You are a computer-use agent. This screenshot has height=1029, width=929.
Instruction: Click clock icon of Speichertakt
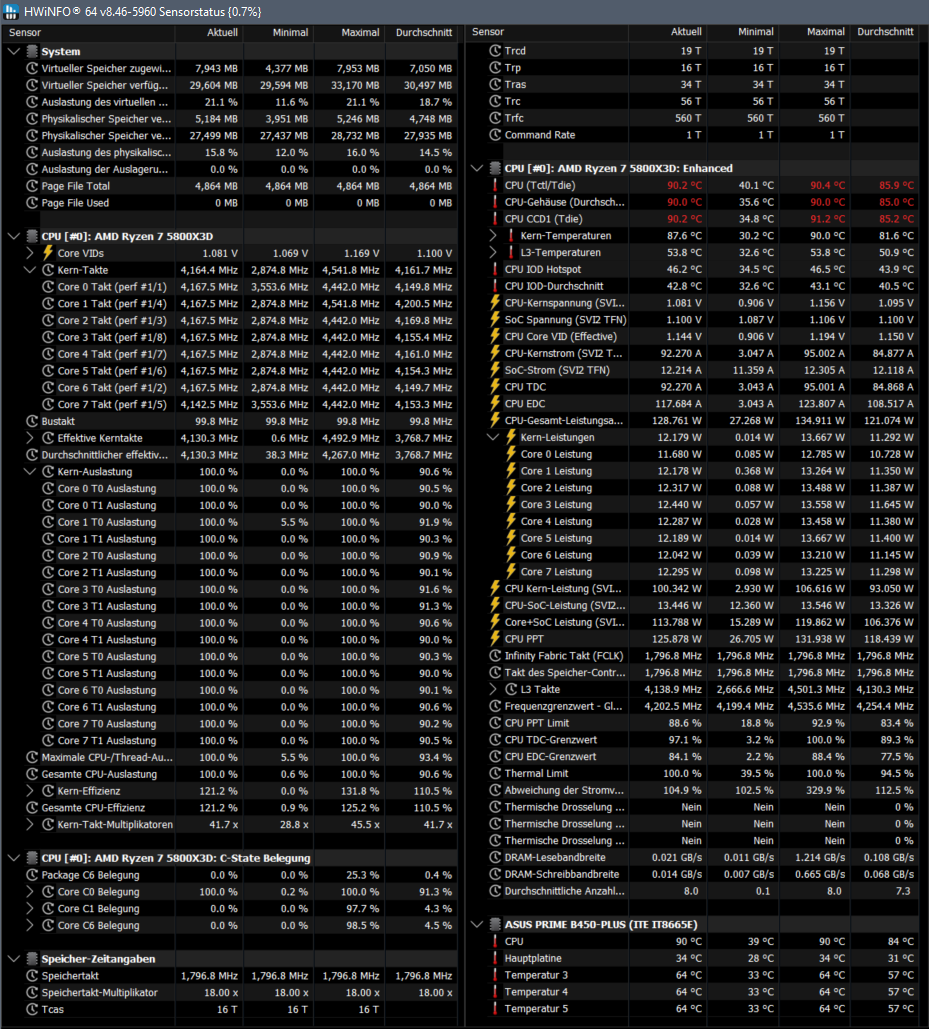(32, 976)
